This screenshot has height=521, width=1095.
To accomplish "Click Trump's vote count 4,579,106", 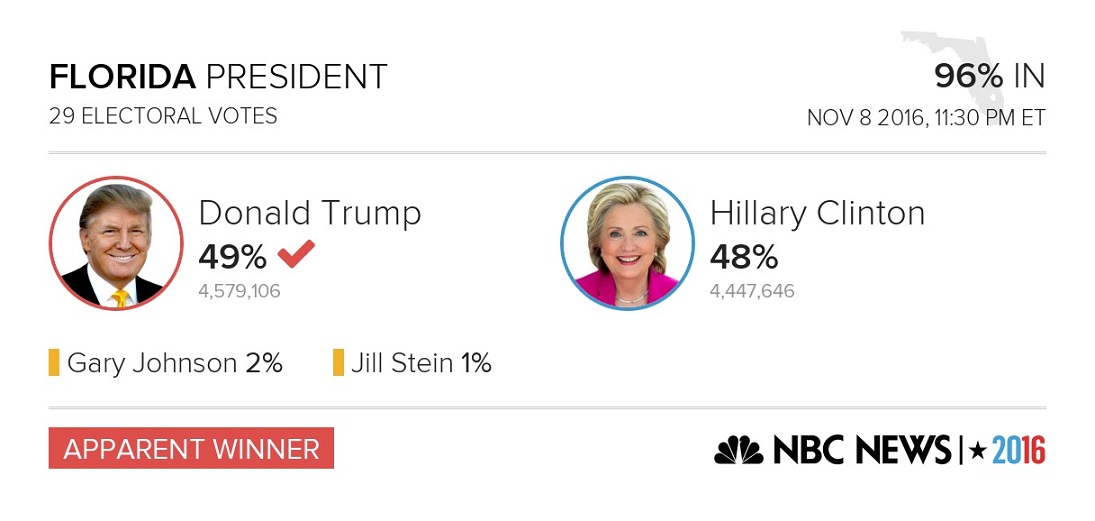I will coord(240,291).
